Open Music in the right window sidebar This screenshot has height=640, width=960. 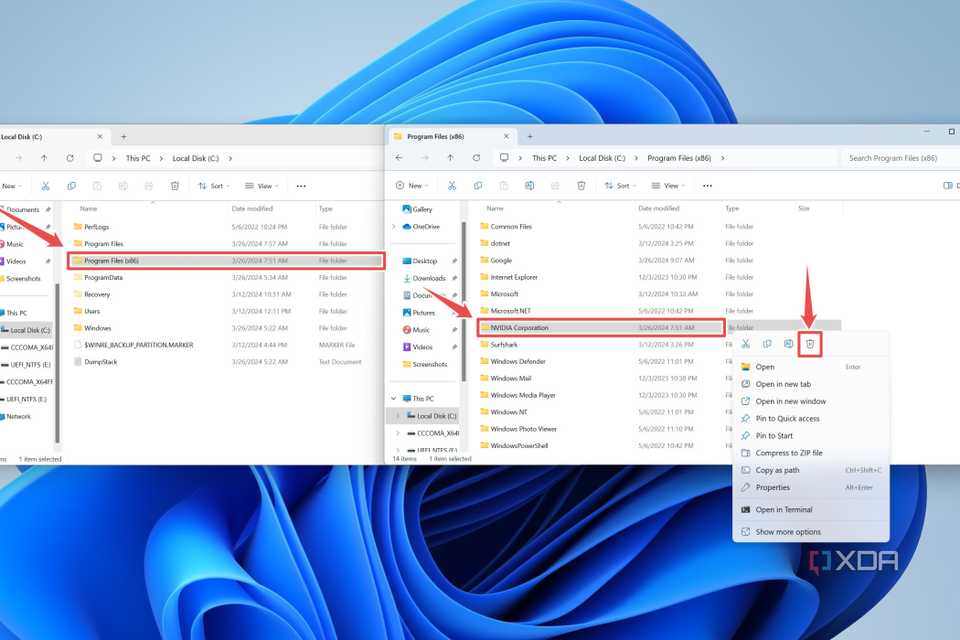point(416,330)
